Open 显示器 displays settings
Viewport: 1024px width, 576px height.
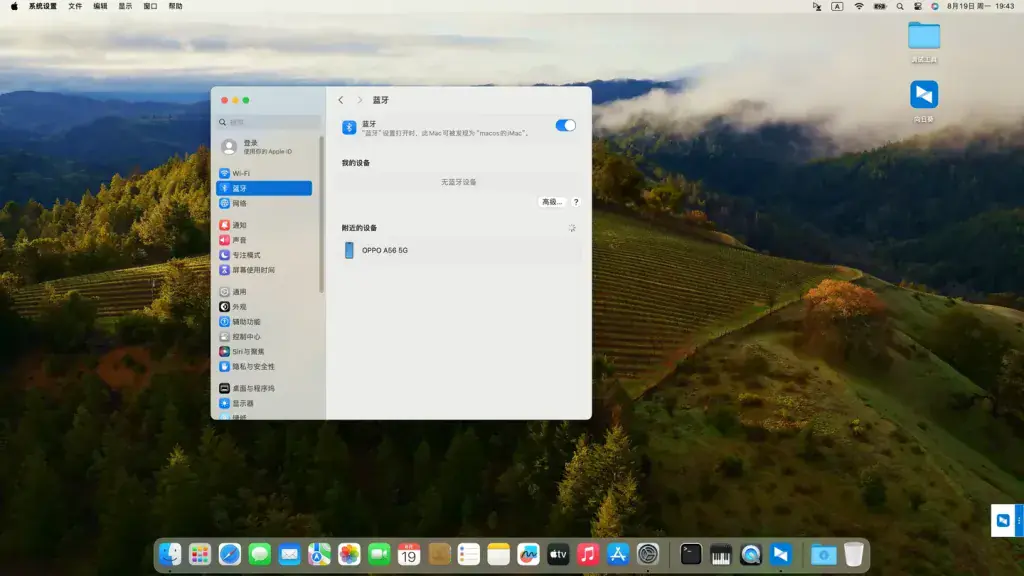pyautogui.click(x=264, y=403)
